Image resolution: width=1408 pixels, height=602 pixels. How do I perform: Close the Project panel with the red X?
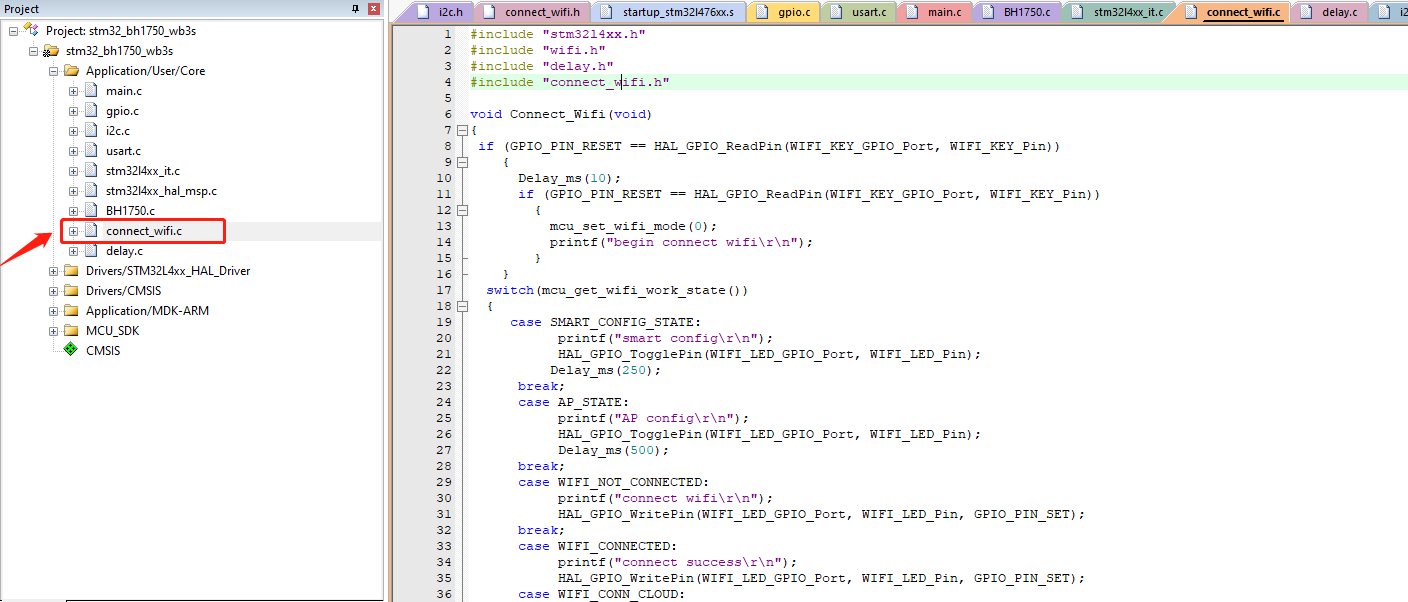(374, 9)
